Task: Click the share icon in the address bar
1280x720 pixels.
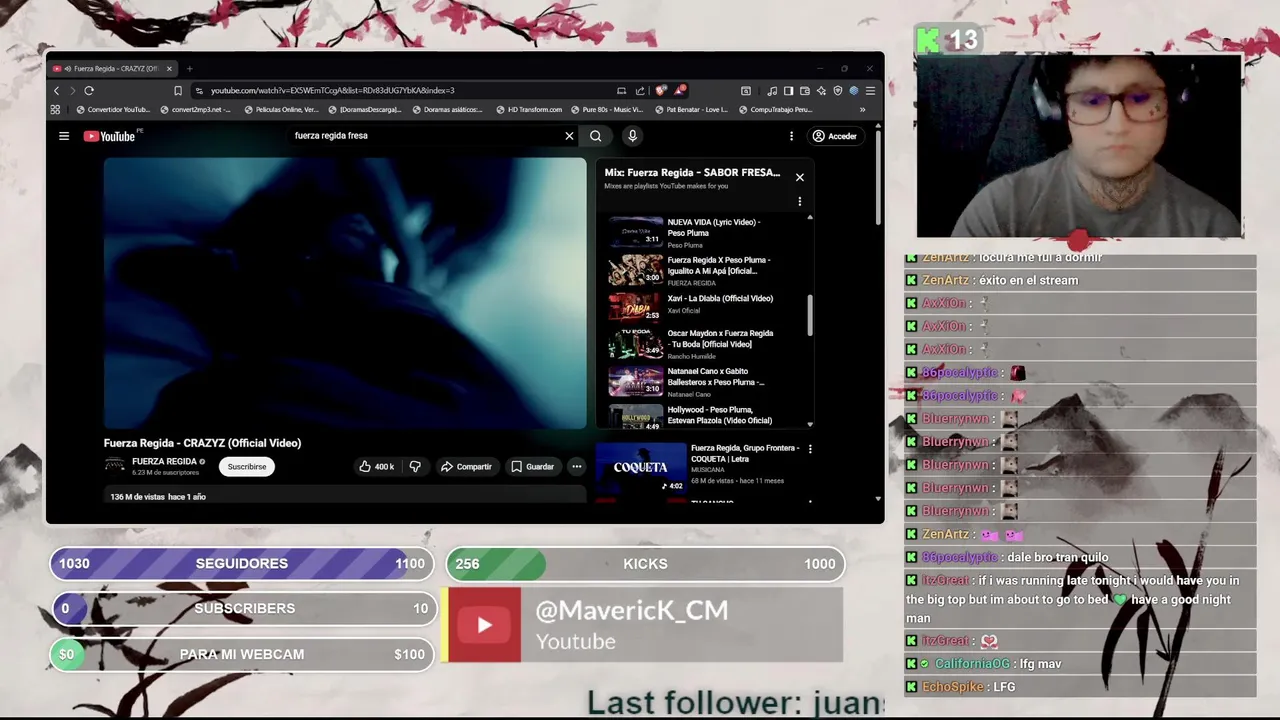Action: 640,90
